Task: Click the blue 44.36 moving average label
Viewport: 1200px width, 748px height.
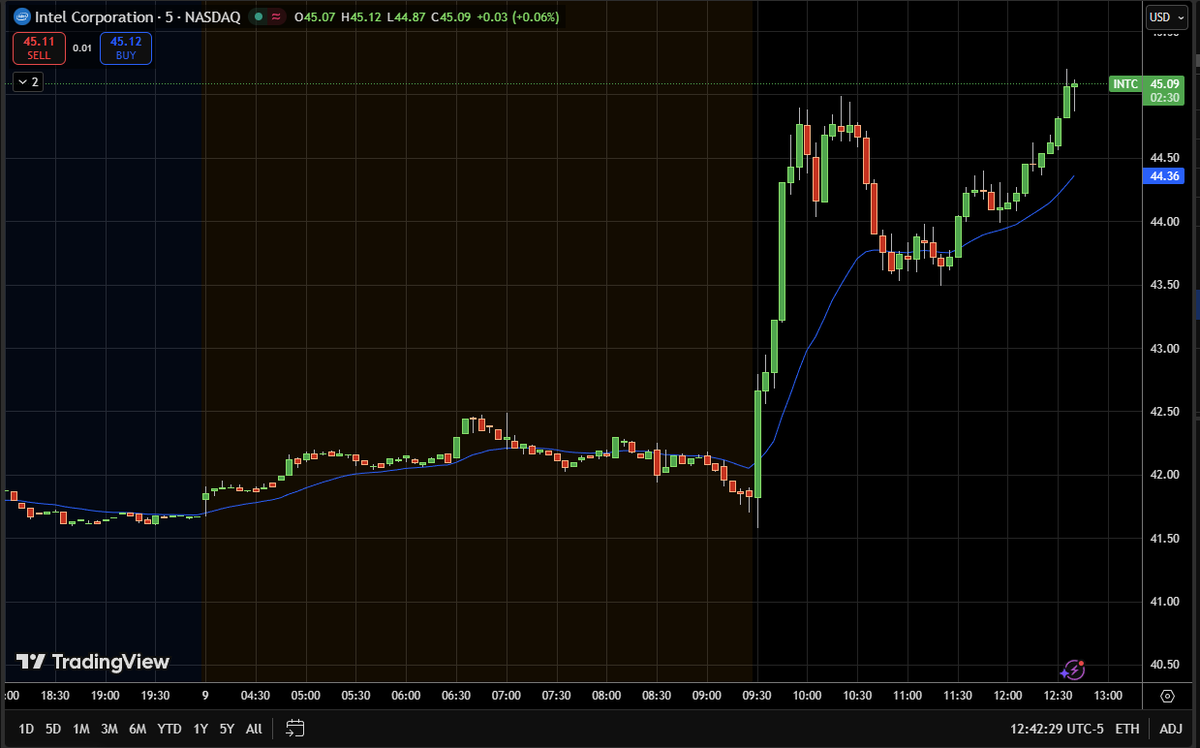Action: pyautogui.click(x=1165, y=176)
